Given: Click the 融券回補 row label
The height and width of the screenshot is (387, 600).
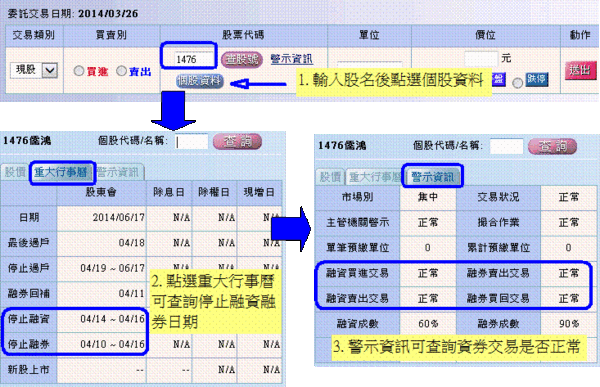Looking at the screenshot, I should coord(29,294).
